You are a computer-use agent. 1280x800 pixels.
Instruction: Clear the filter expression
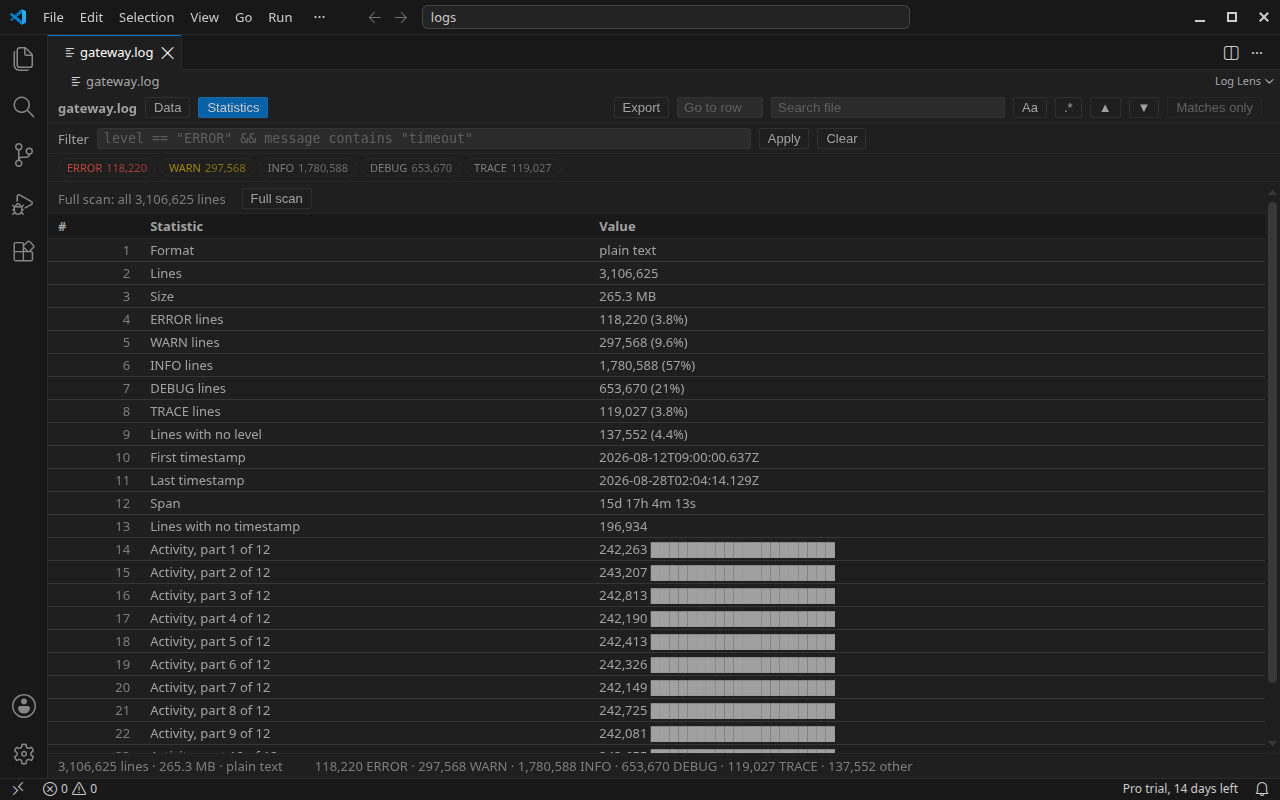click(x=842, y=139)
